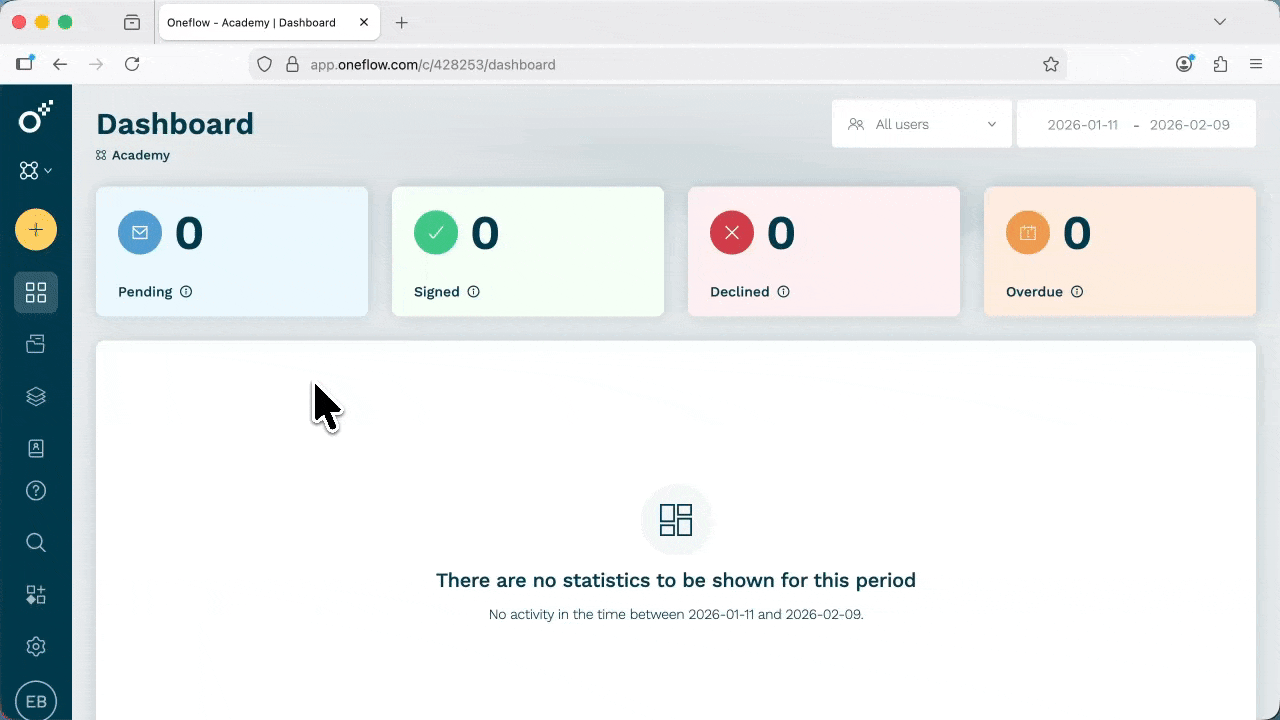The height and width of the screenshot is (720, 1280).
Task: Click the URL address bar
Action: click(x=657, y=64)
